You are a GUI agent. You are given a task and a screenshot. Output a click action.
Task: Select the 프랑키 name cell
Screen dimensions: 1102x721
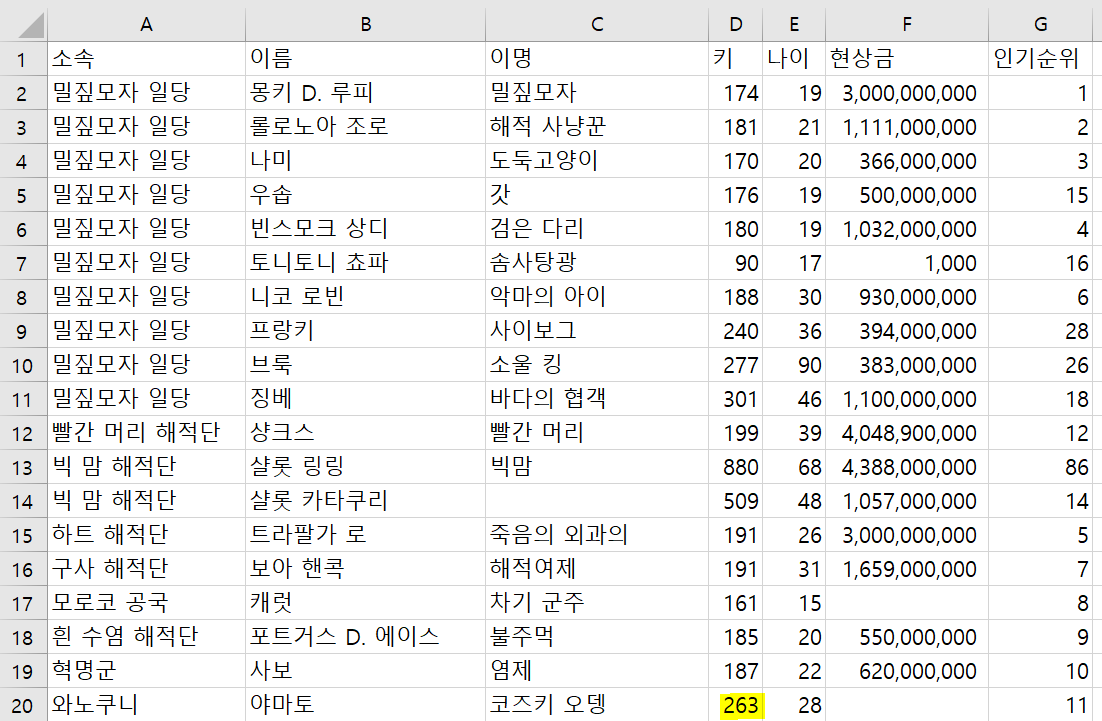[x=365, y=330]
